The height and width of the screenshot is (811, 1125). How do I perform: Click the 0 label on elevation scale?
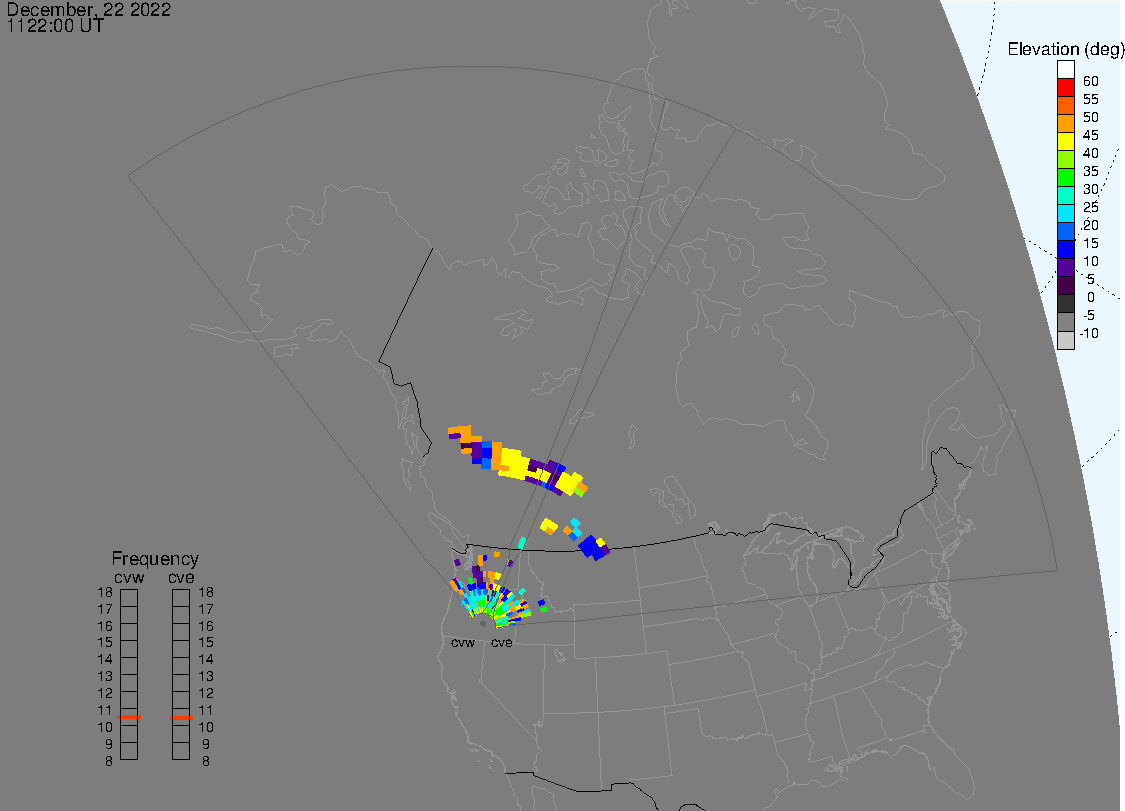[x=1091, y=297]
